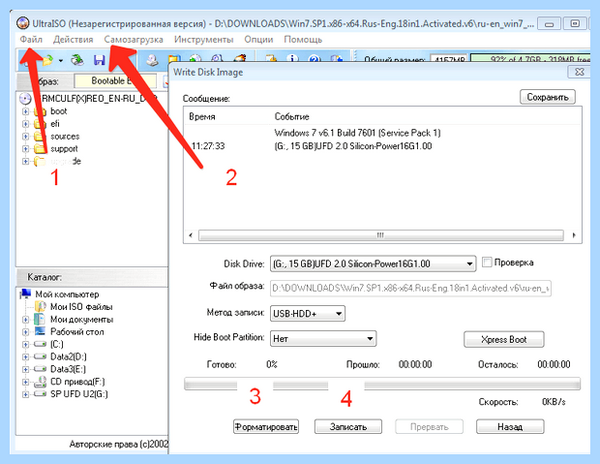Click the Open CD/DVD toolbar icon
Image resolution: width=600 pixels, height=464 pixels.
[x=77, y=60]
